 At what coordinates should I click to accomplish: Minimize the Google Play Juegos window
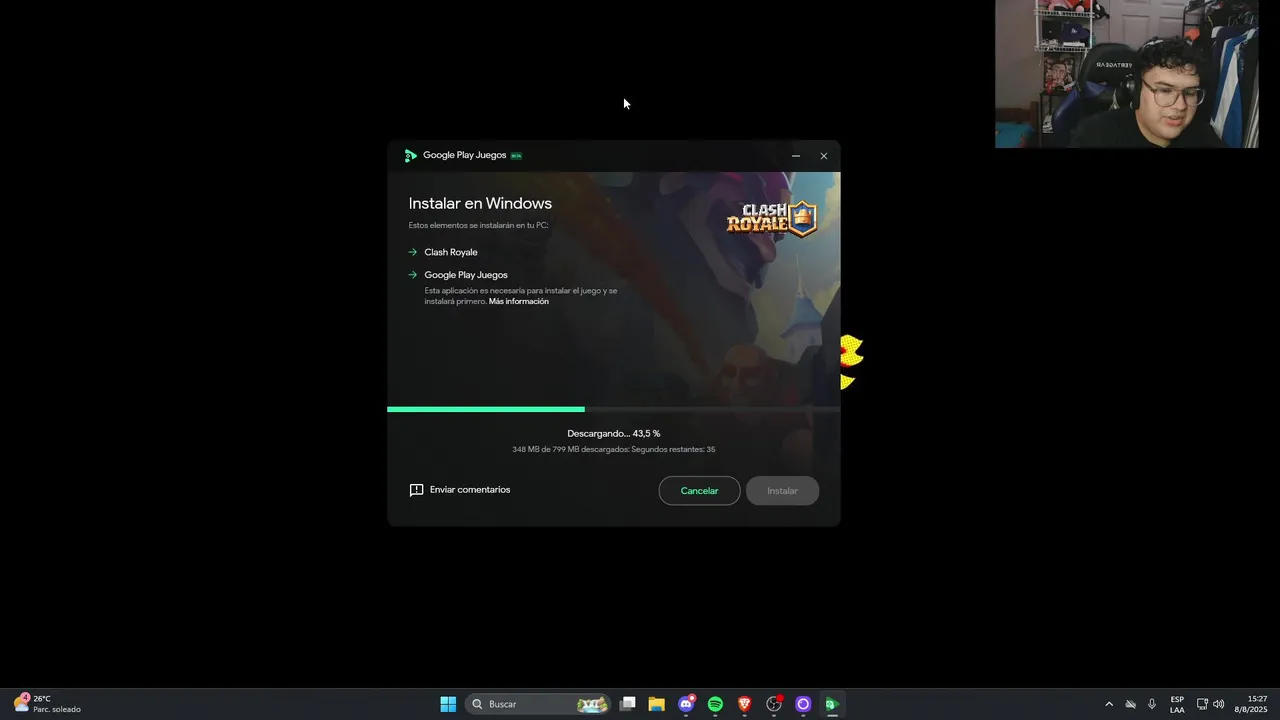796,156
